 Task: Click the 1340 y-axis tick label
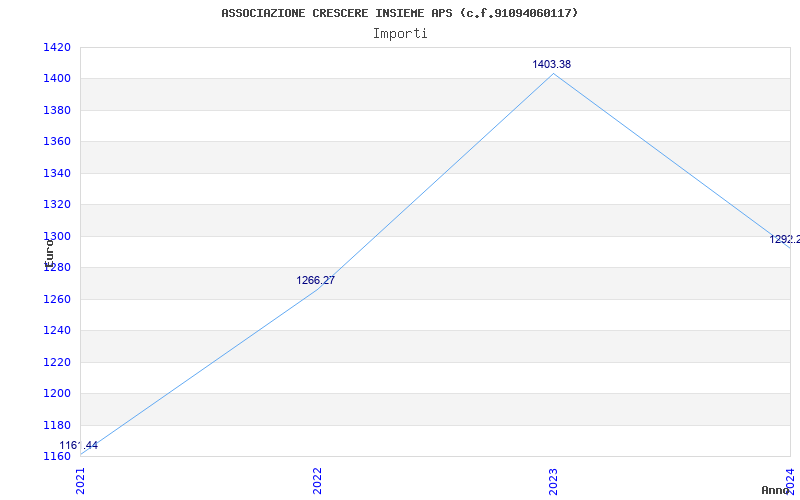(x=57, y=173)
